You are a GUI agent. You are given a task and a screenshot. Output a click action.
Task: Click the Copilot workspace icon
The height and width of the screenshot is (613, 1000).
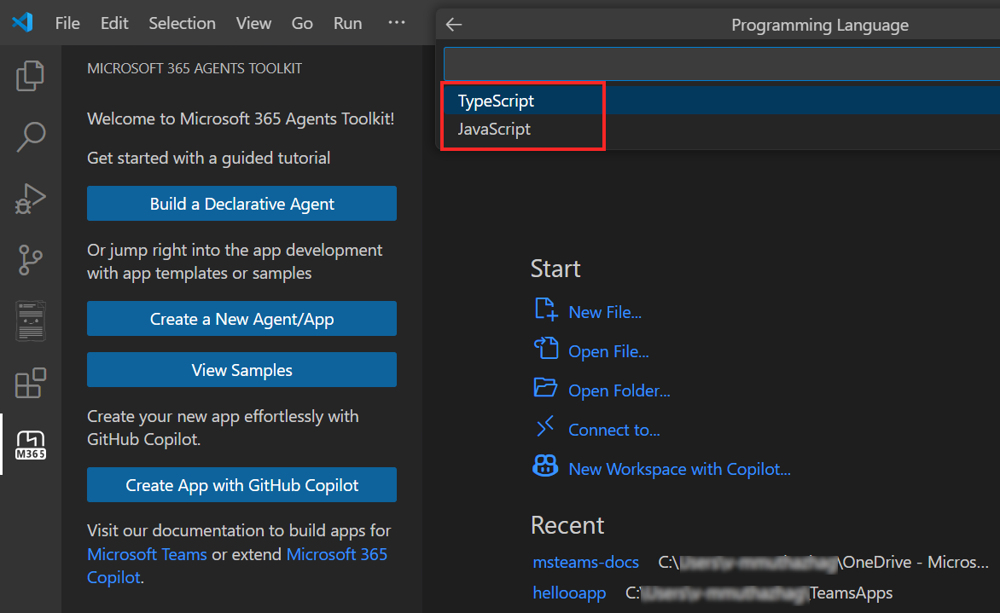545,466
